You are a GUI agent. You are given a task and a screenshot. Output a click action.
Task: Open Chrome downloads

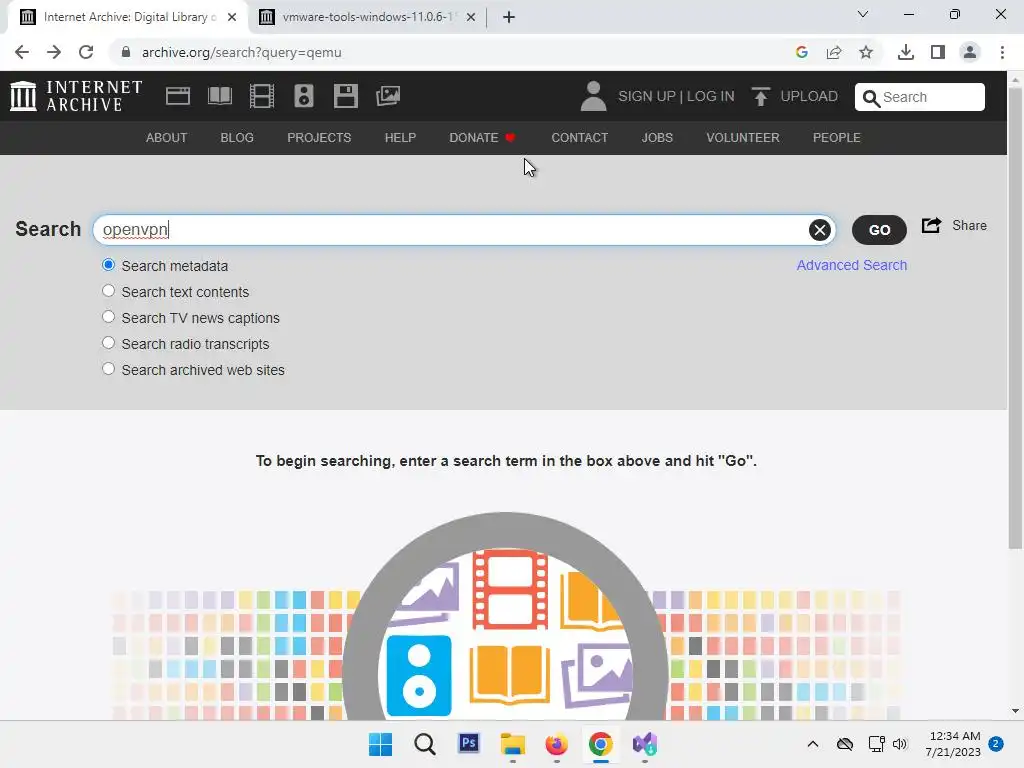(x=905, y=52)
